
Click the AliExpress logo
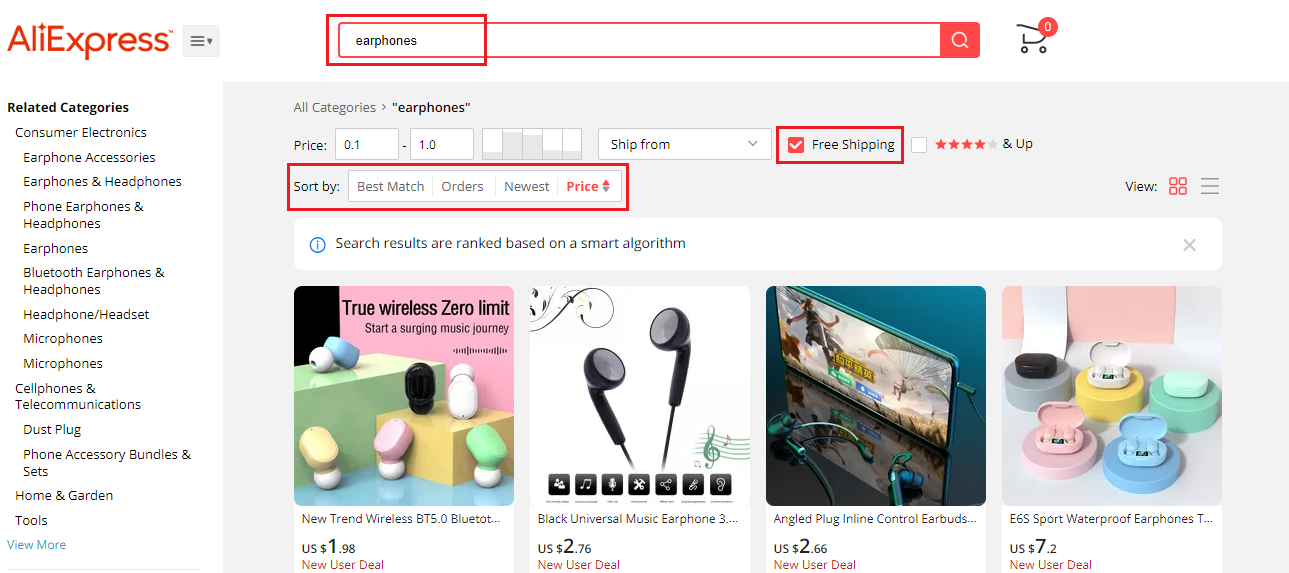[x=89, y=40]
